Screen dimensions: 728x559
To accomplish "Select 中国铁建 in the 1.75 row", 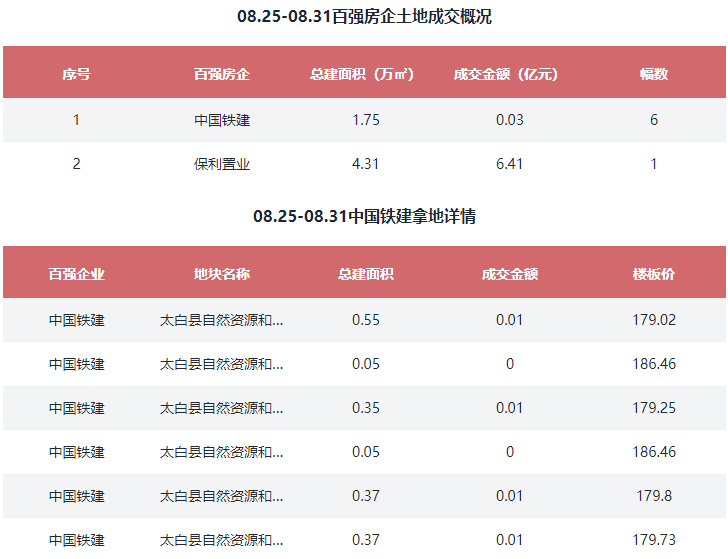I will pos(222,120).
